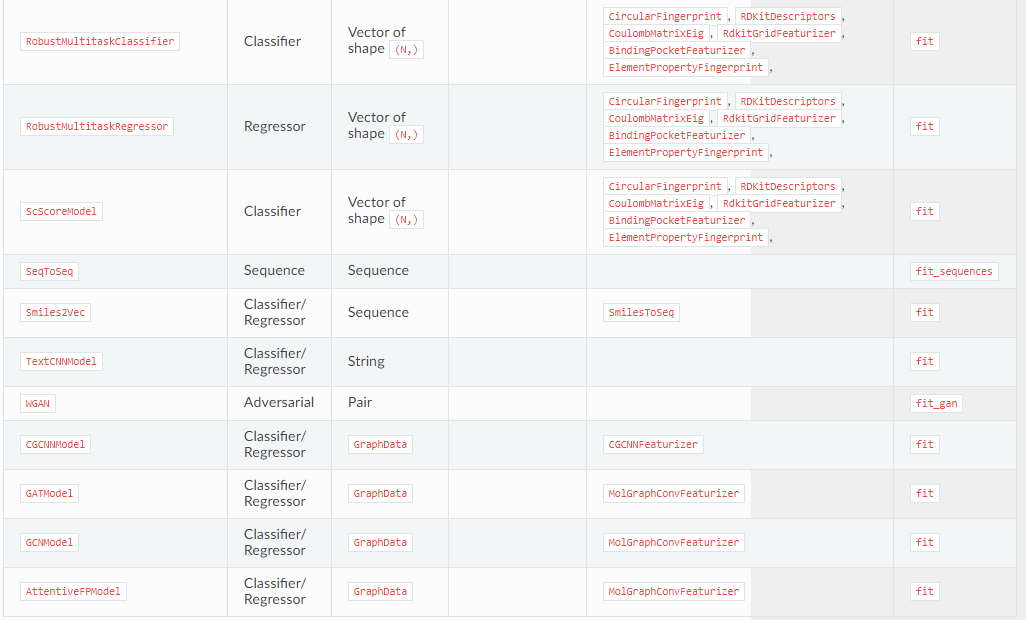The height and width of the screenshot is (620, 1026).
Task: Click the fit_sequences method link
Action: [954, 271]
